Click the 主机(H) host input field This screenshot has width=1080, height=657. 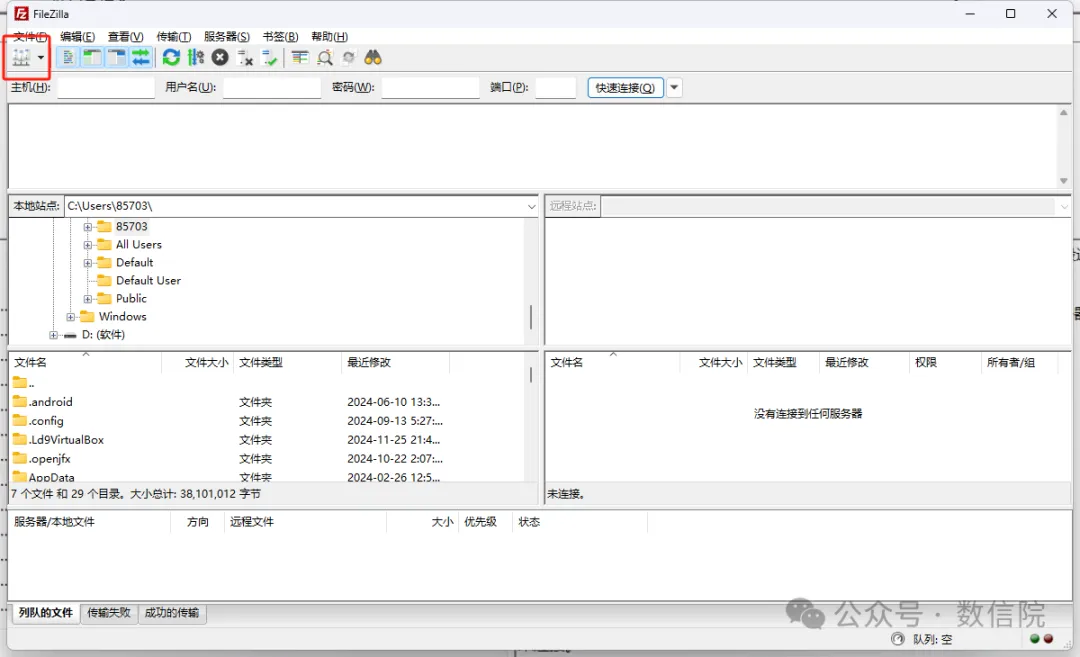pyautogui.click(x=106, y=88)
